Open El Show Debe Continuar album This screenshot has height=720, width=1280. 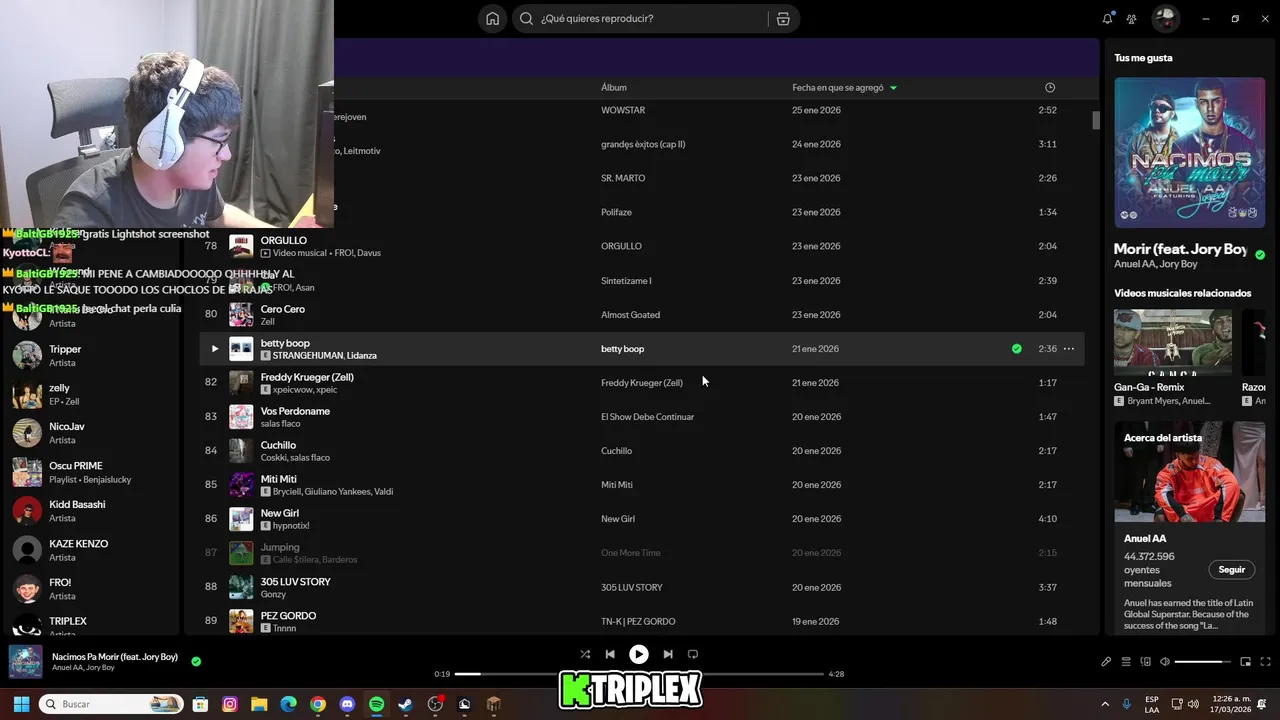point(647,417)
